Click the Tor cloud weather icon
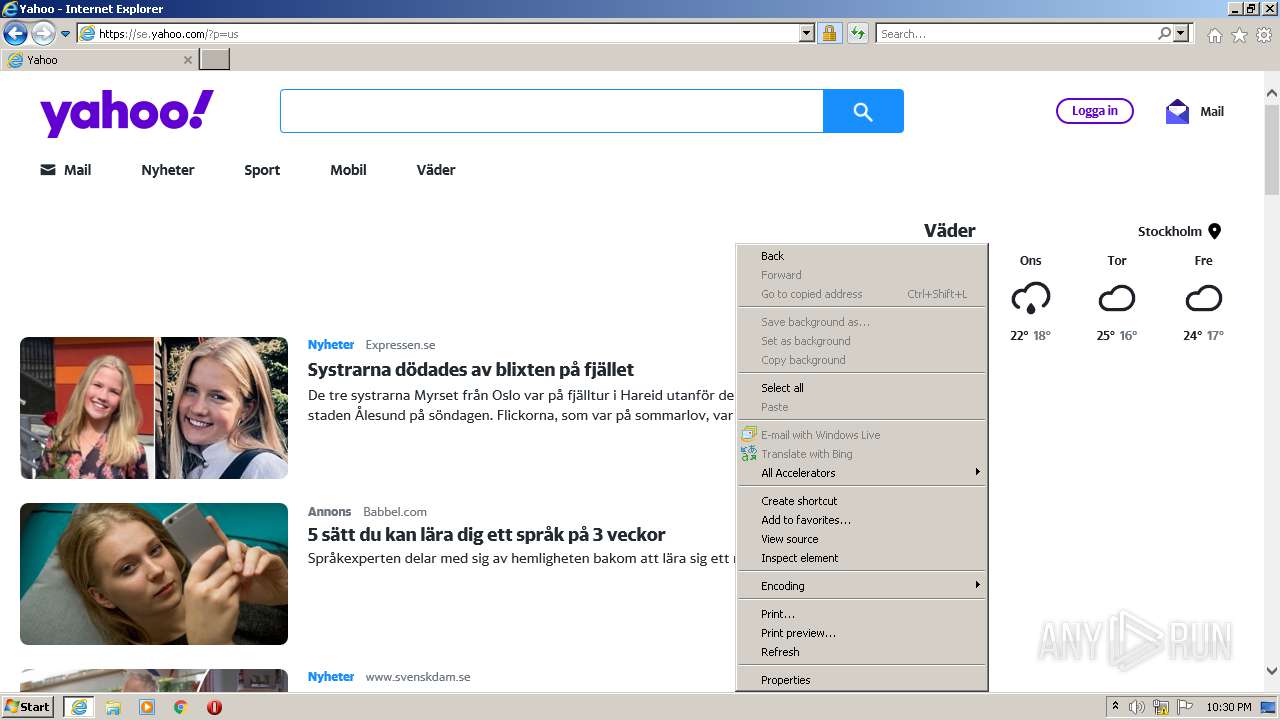 (x=1117, y=298)
